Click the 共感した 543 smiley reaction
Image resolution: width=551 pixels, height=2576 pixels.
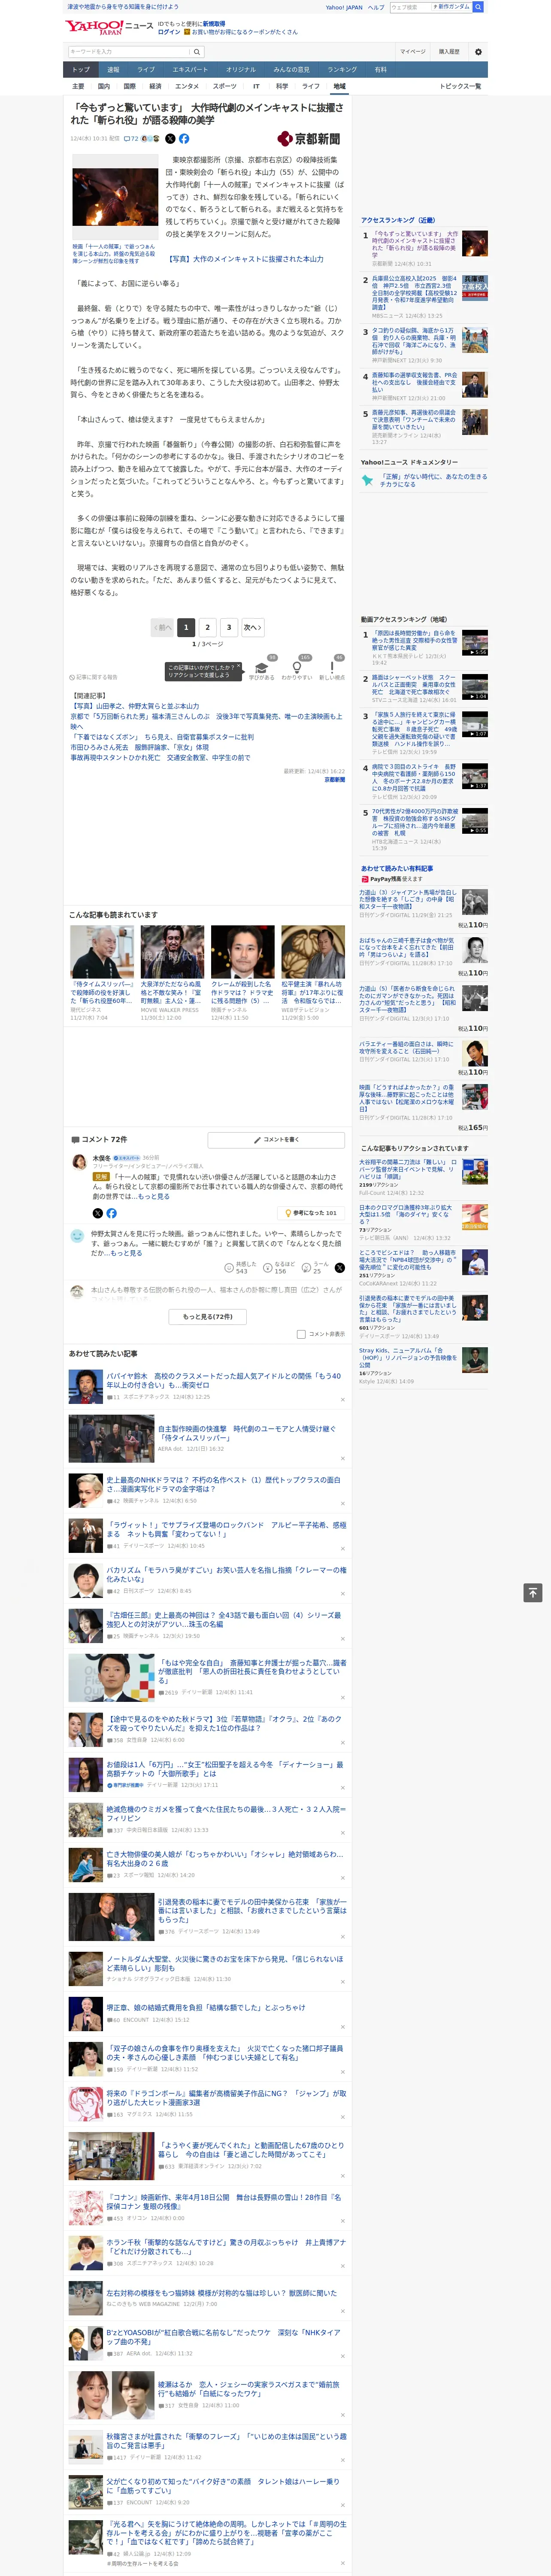click(240, 1267)
